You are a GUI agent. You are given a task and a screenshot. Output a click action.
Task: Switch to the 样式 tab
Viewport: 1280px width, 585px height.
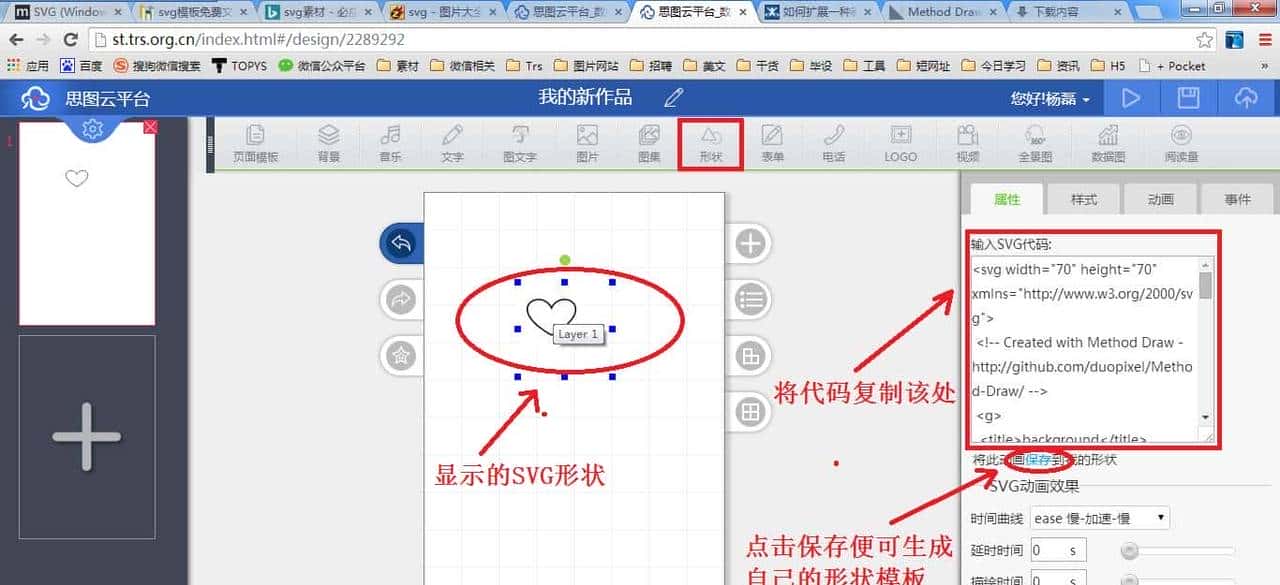1083,198
